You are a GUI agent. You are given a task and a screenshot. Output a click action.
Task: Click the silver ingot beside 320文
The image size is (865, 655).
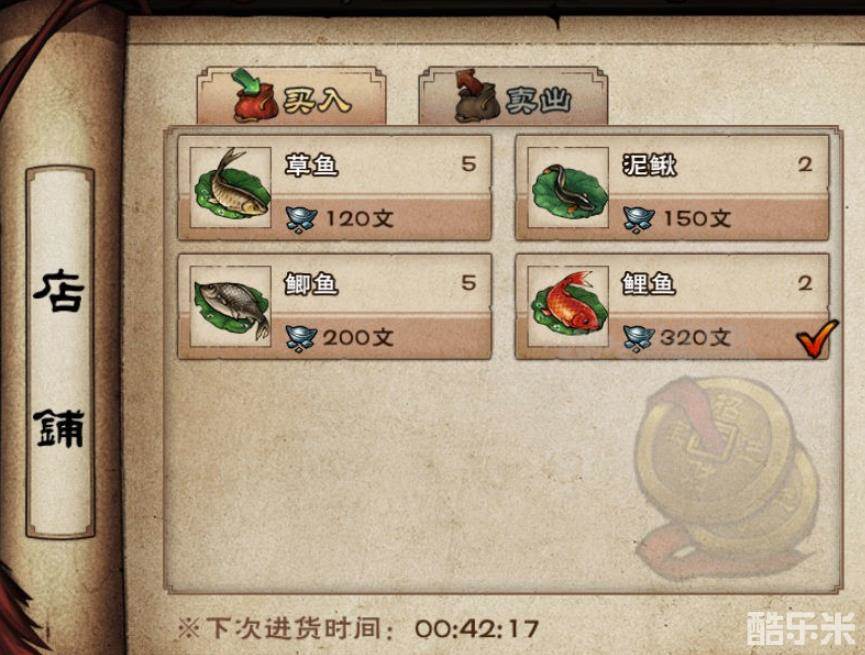coord(639,338)
